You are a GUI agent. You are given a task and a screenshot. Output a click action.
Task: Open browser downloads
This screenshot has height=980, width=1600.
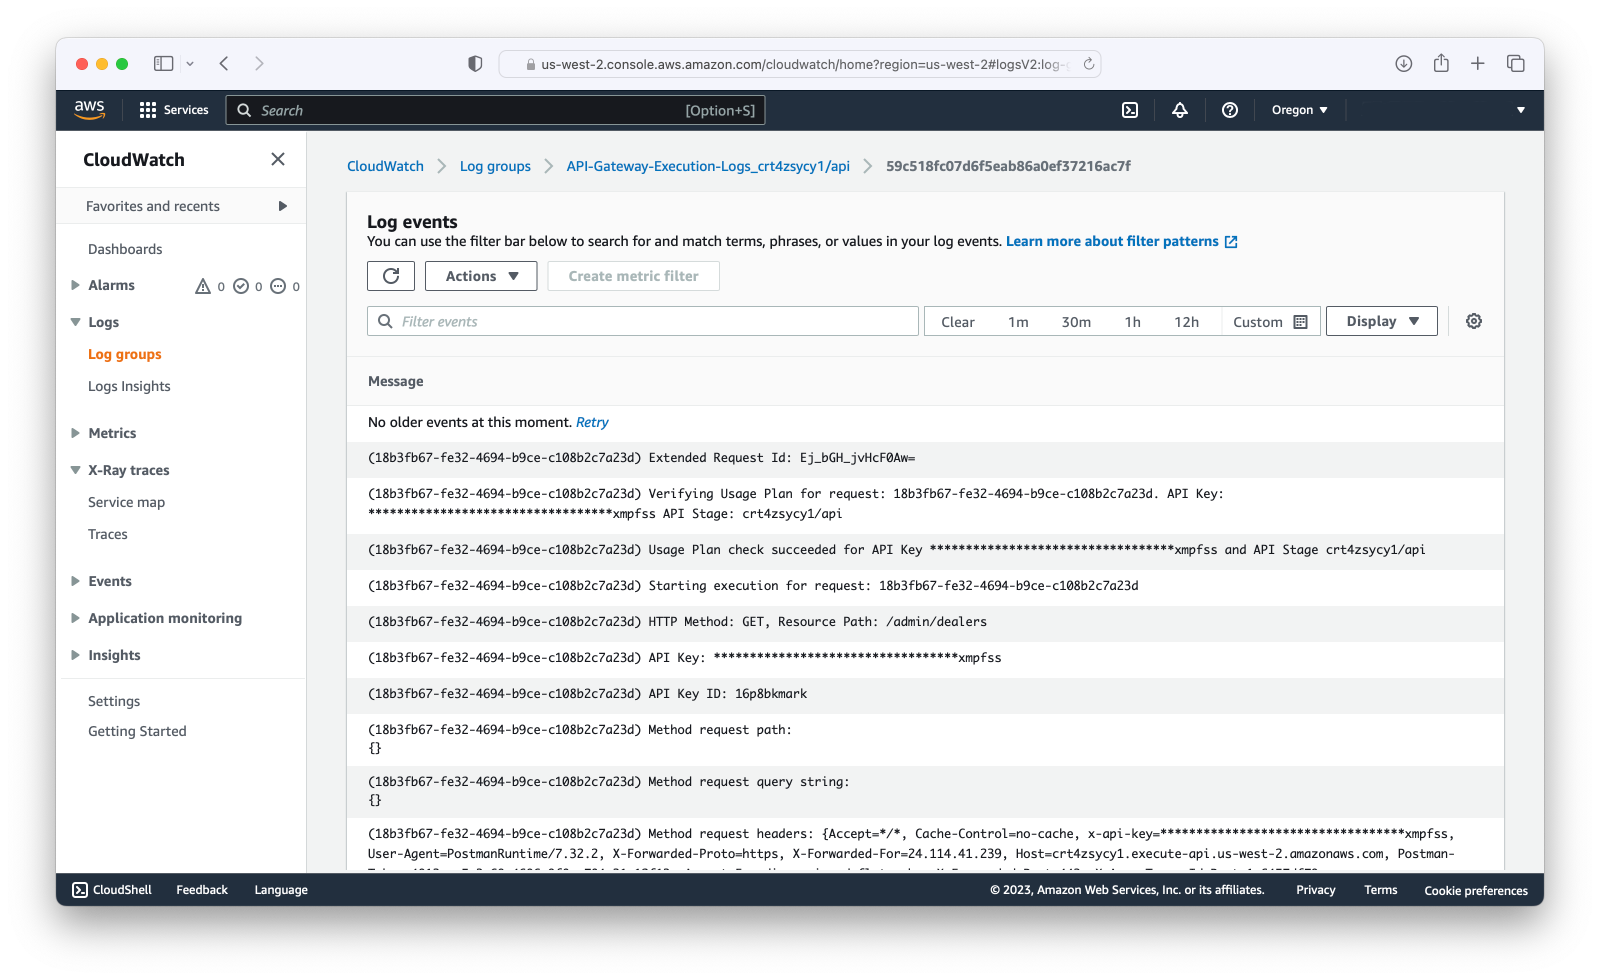[1404, 63]
